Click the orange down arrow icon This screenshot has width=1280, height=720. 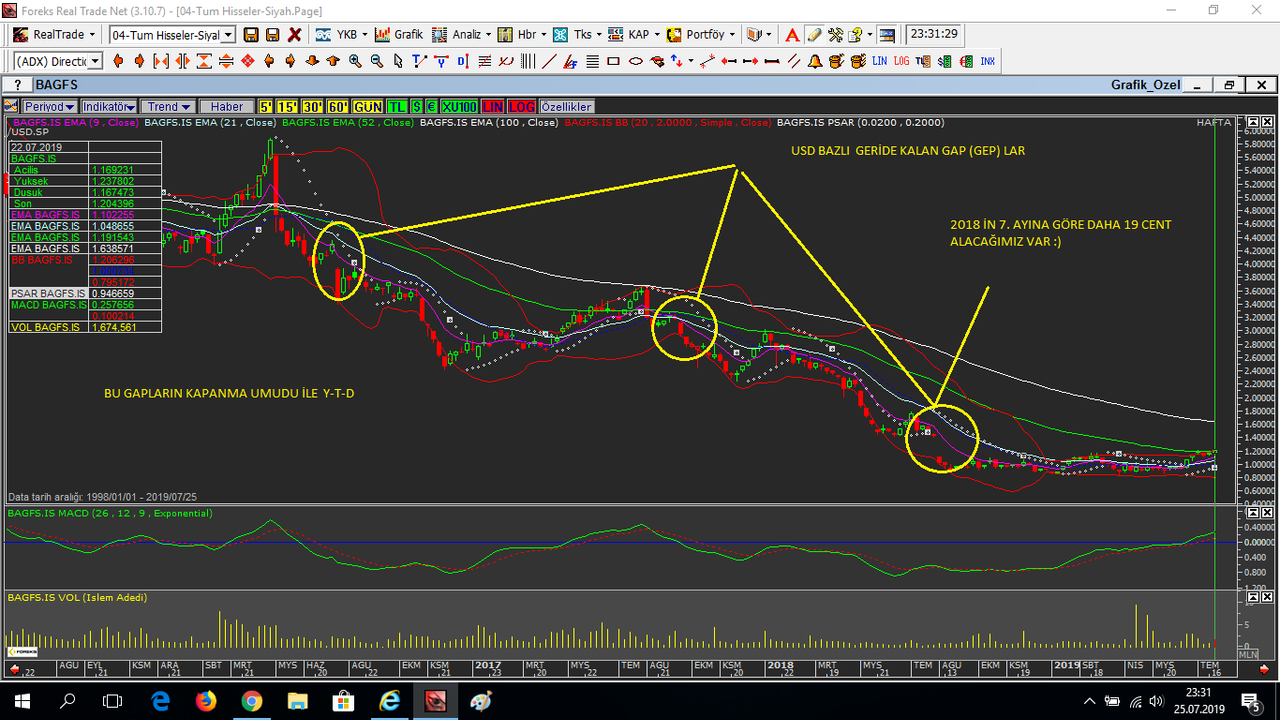coord(312,61)
